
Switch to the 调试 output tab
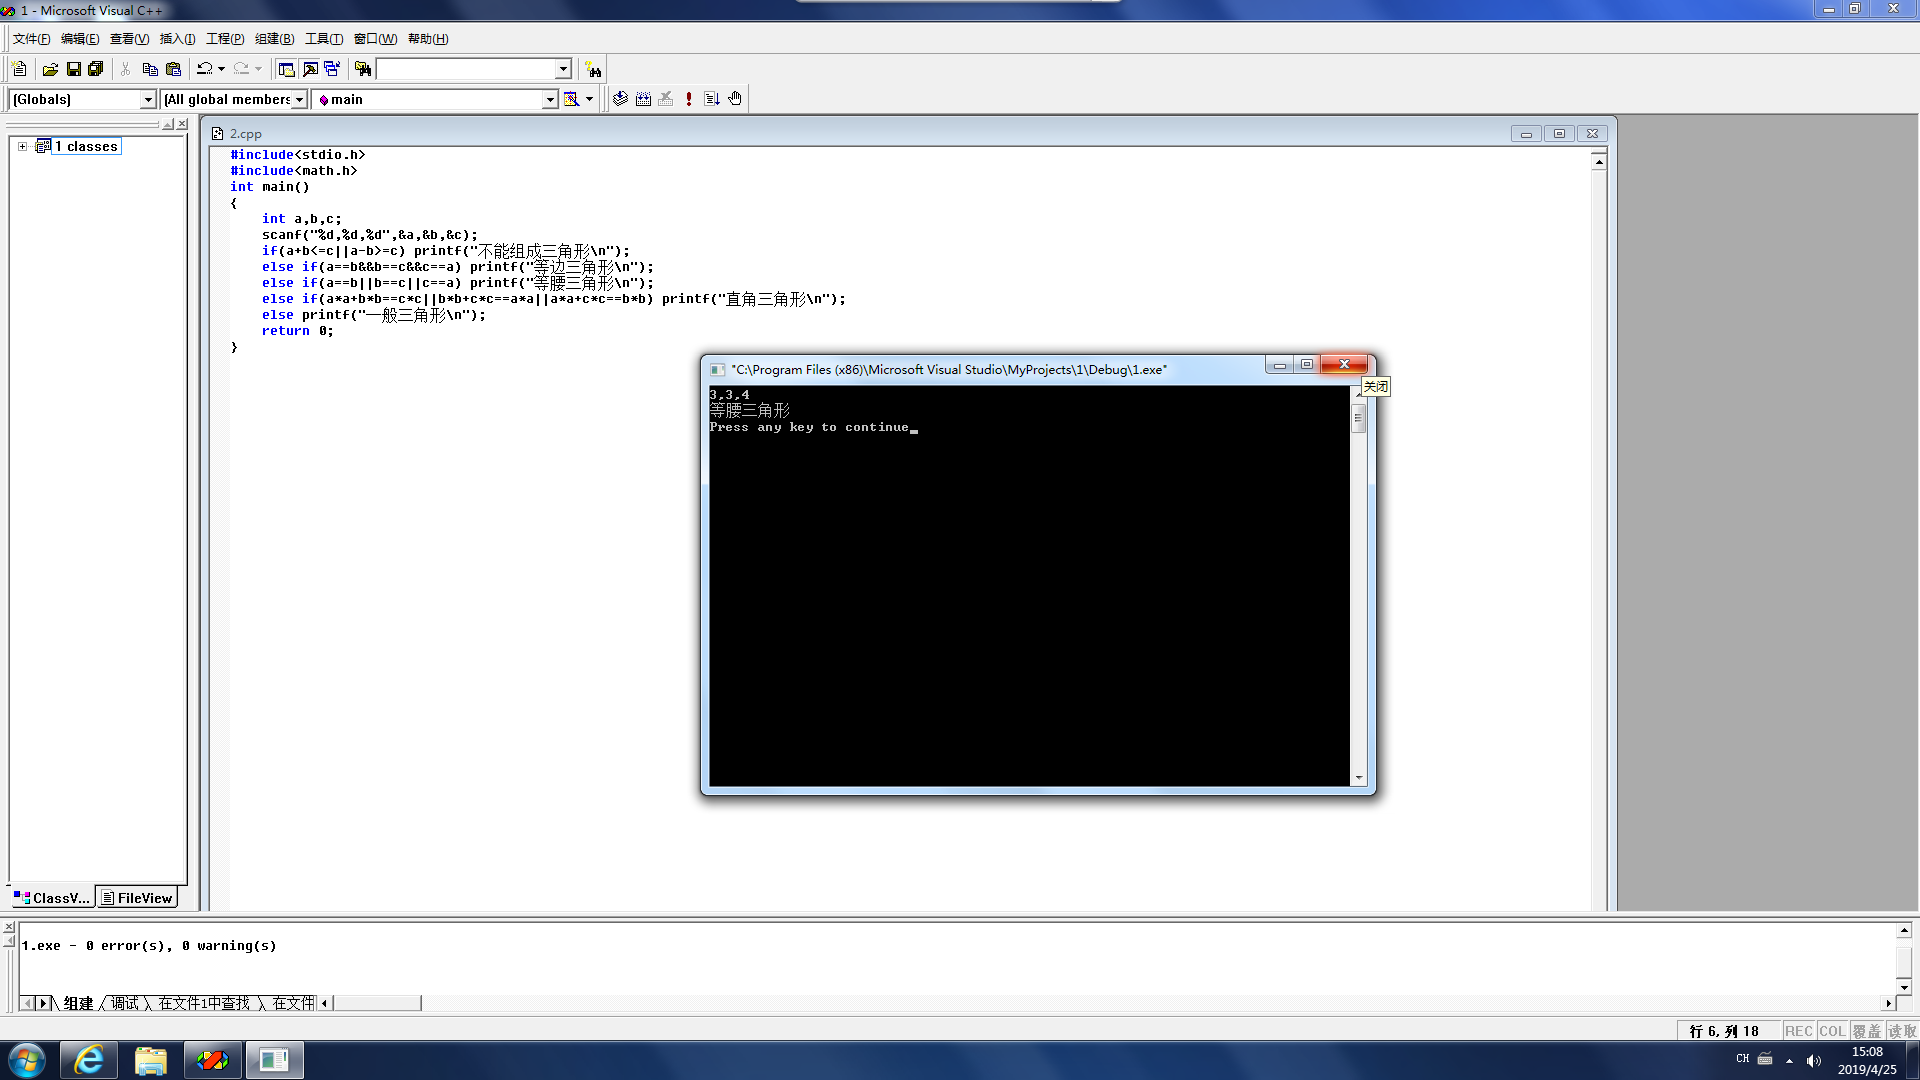[x=125, y=1003]
